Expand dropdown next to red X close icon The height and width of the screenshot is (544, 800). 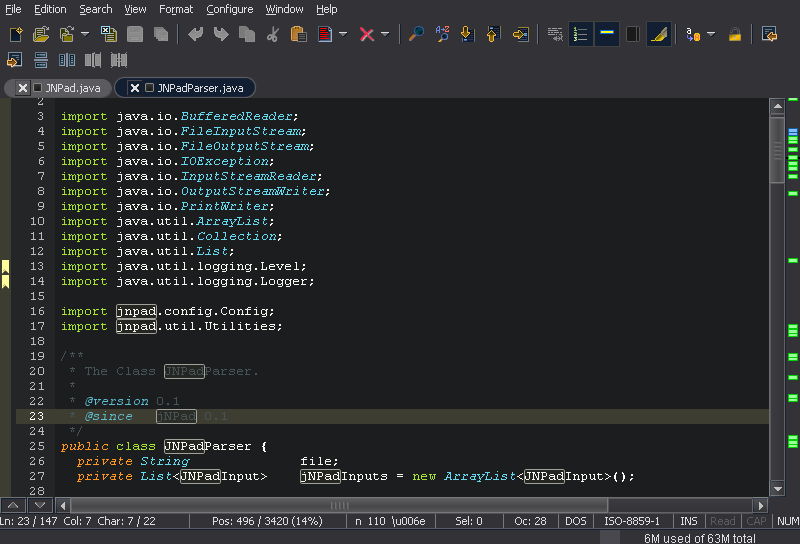[x=385, y=35]
